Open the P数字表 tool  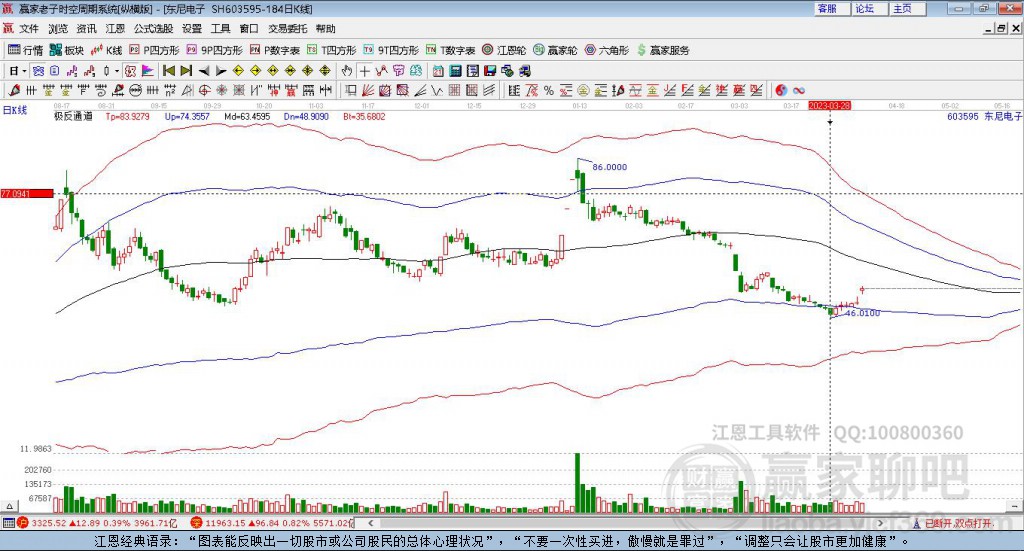point(274,50)
